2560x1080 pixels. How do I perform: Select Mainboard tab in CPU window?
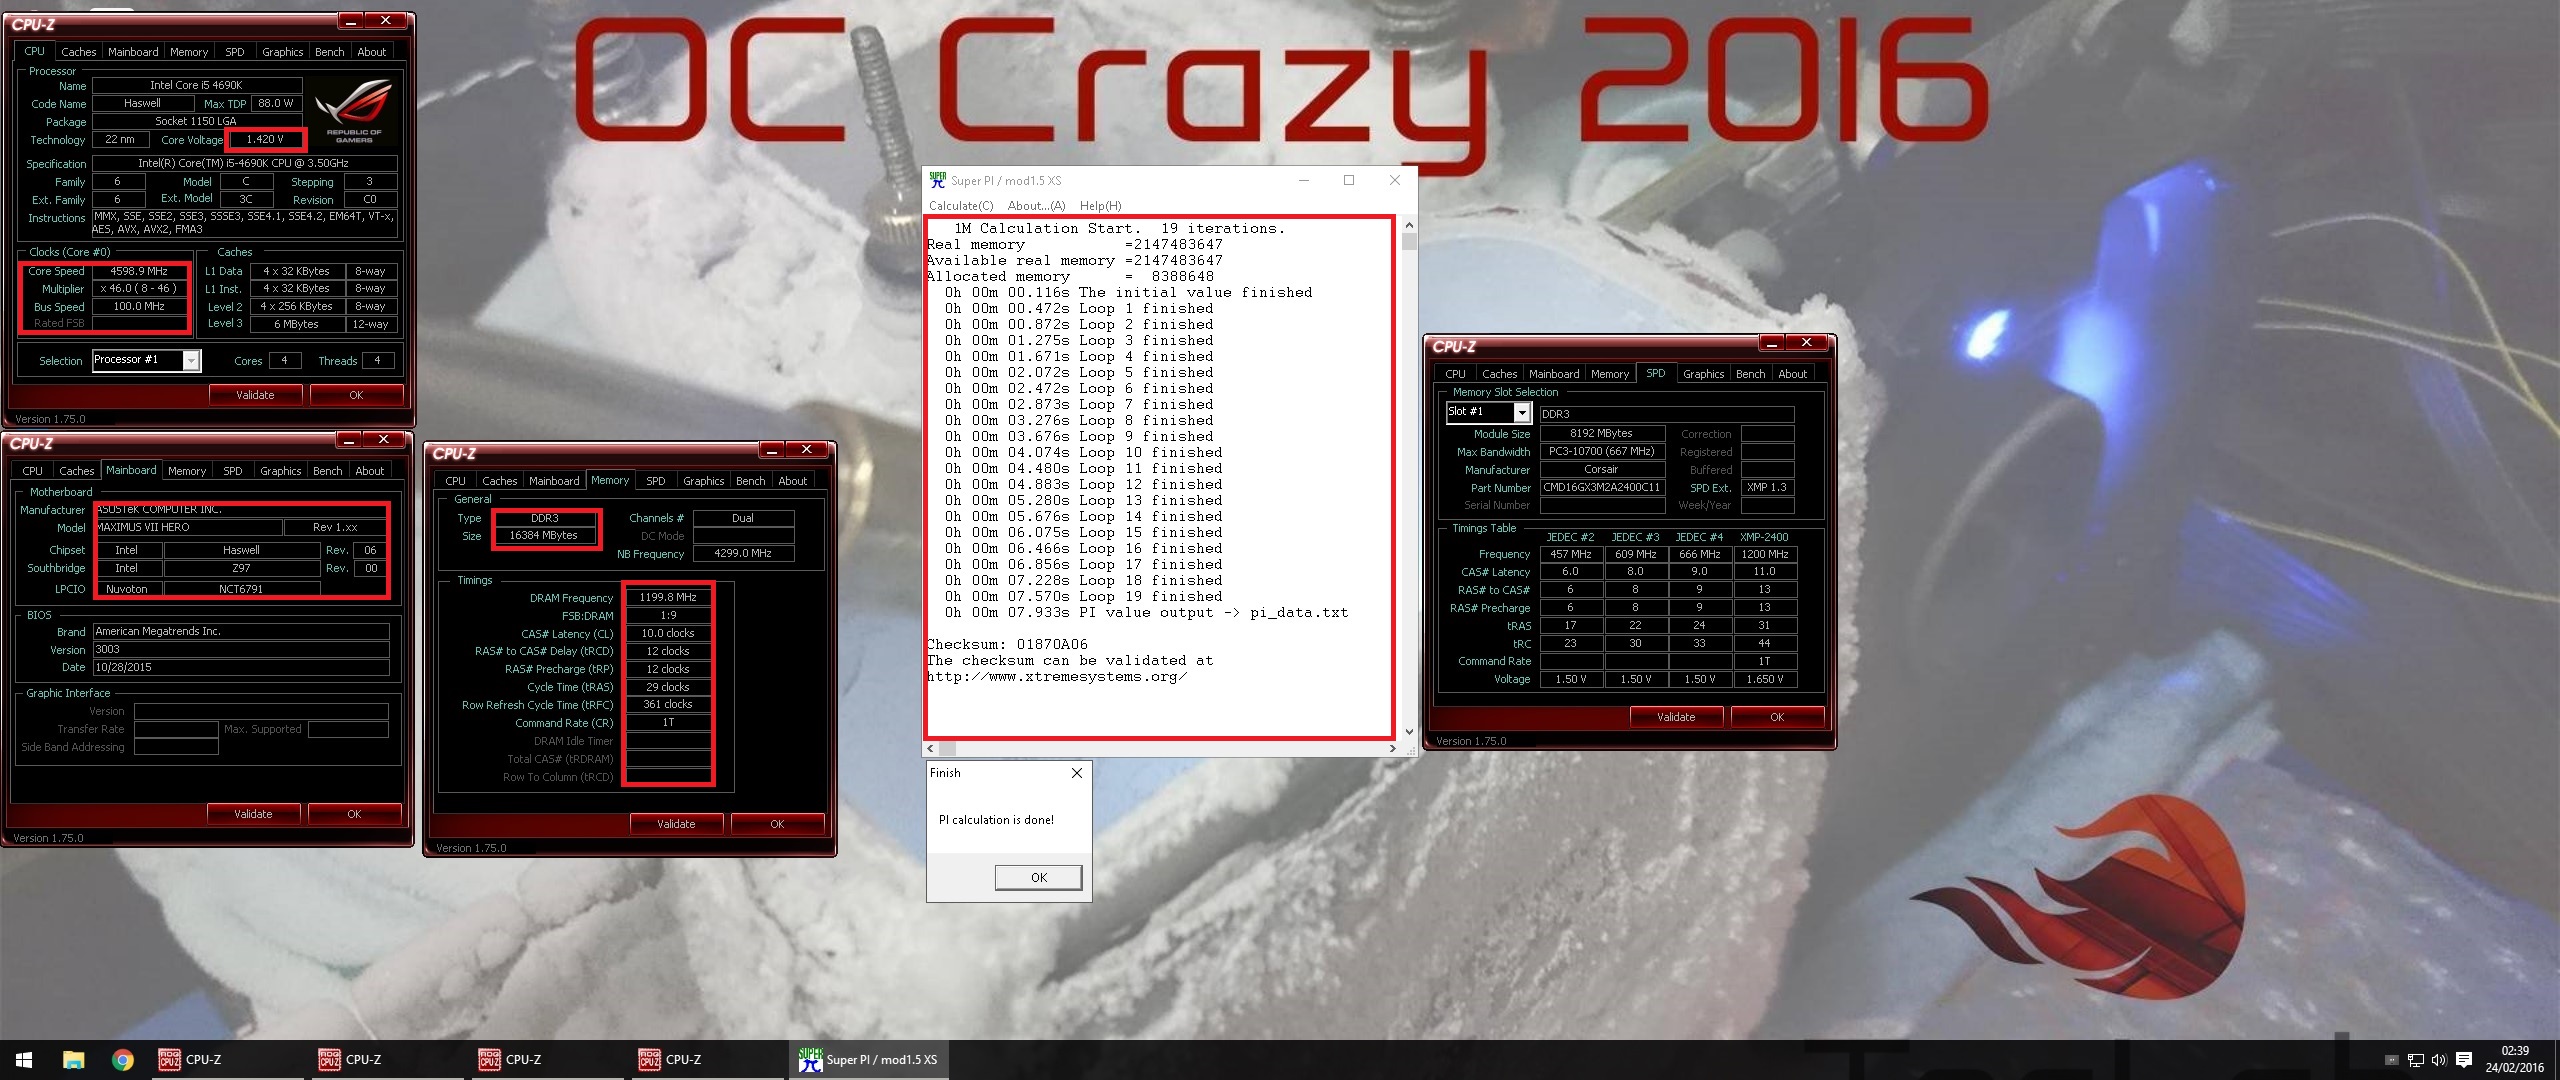coord(133,52)
